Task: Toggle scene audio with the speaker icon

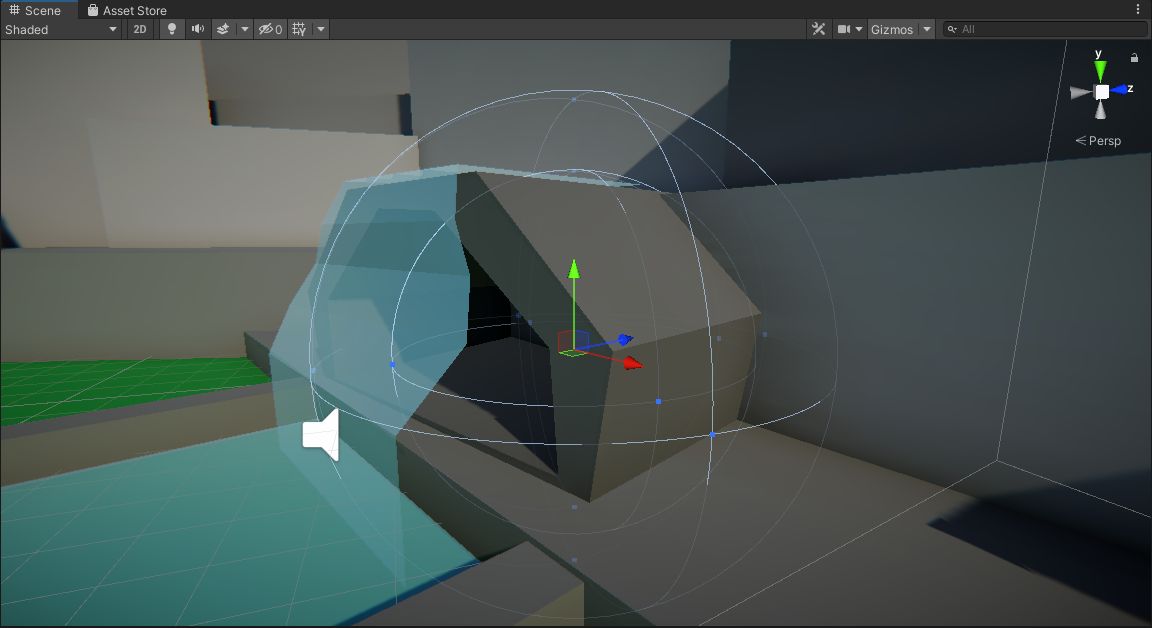Action: (x=198, y=29)
